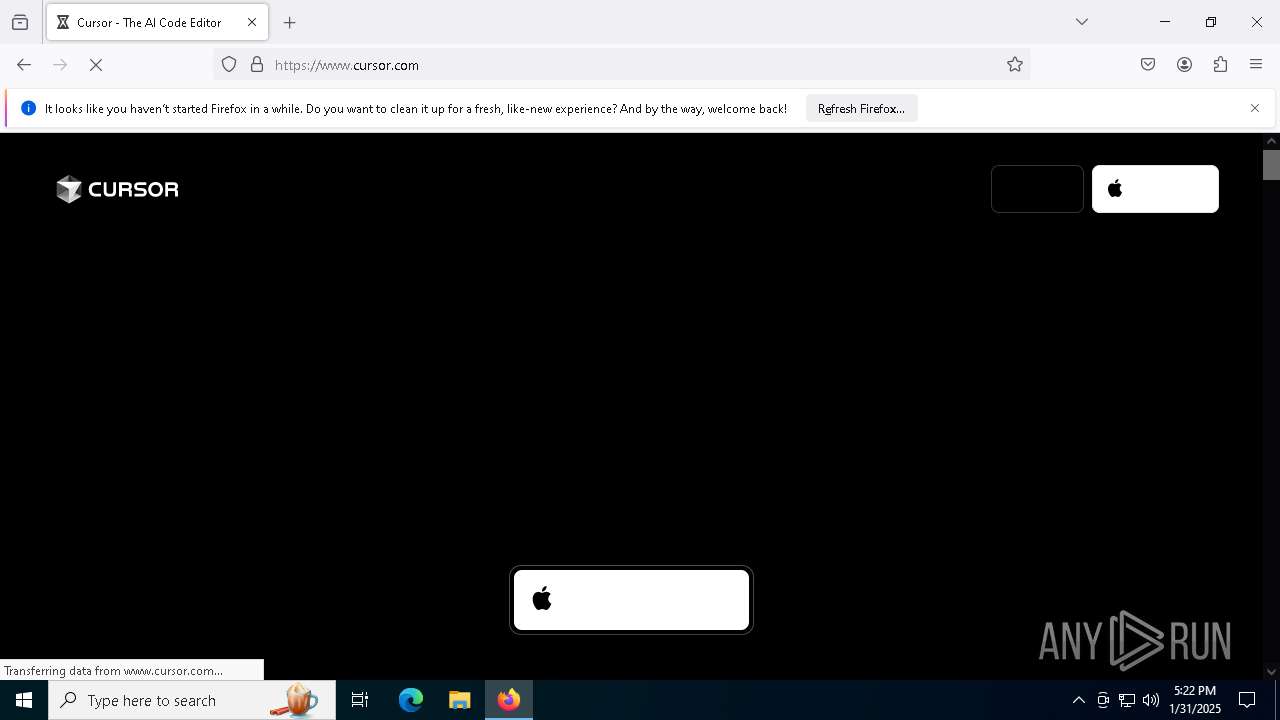Image resolution: width=1280 pixels, height=720 pixels.
Task: Open network status tray icon
Action: 1127,700
